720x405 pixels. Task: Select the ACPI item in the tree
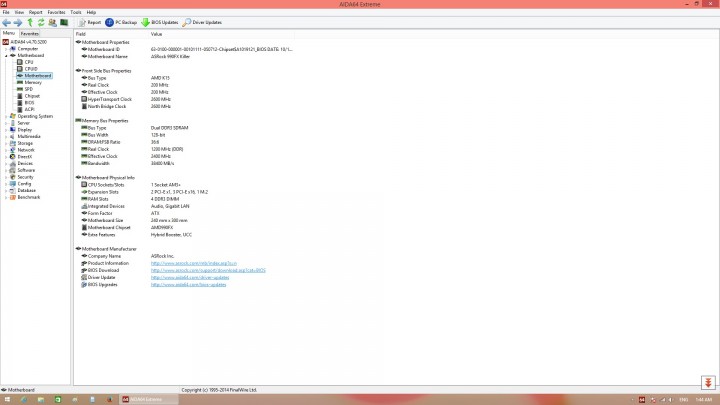[29, 109]
